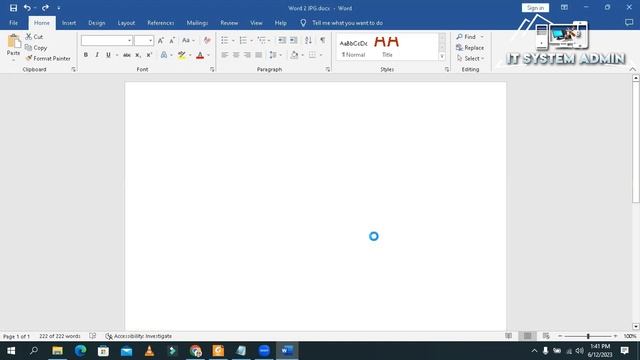The image size is (640, 360).
Task: Open the File tab
Action: [x=13, y=23]
